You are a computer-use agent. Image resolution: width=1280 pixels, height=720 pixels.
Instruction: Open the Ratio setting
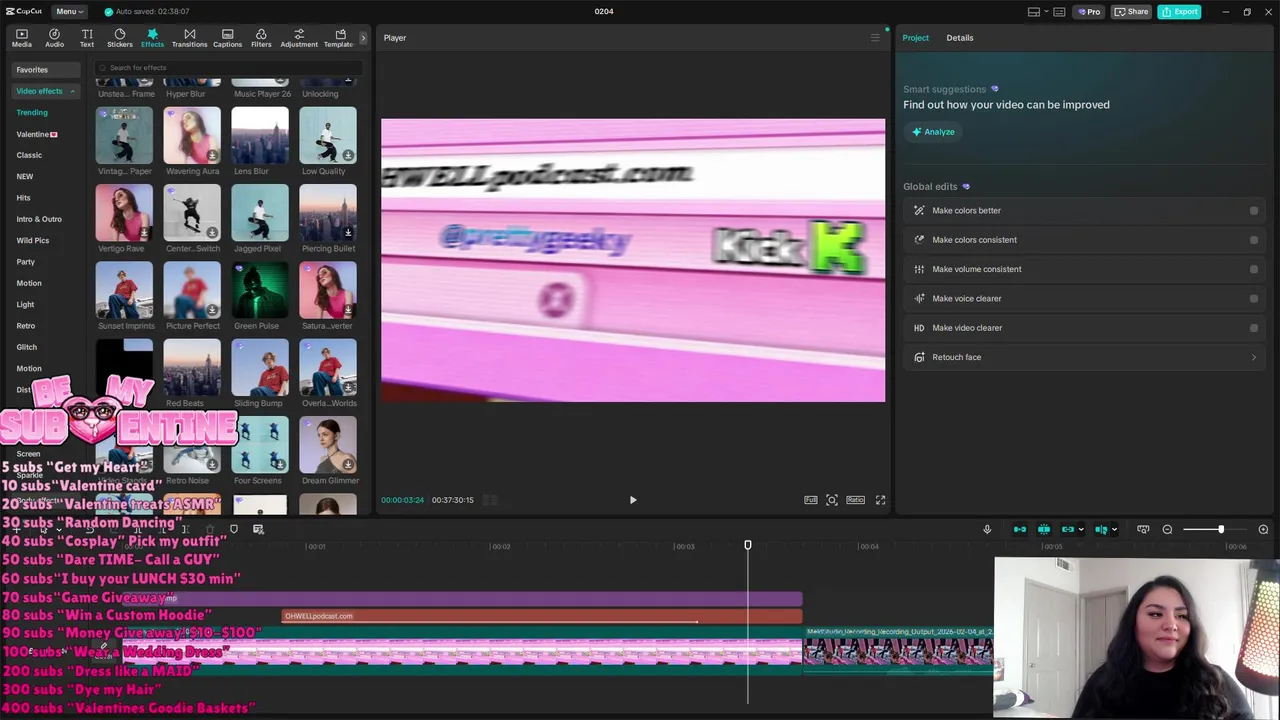(855, 500)
